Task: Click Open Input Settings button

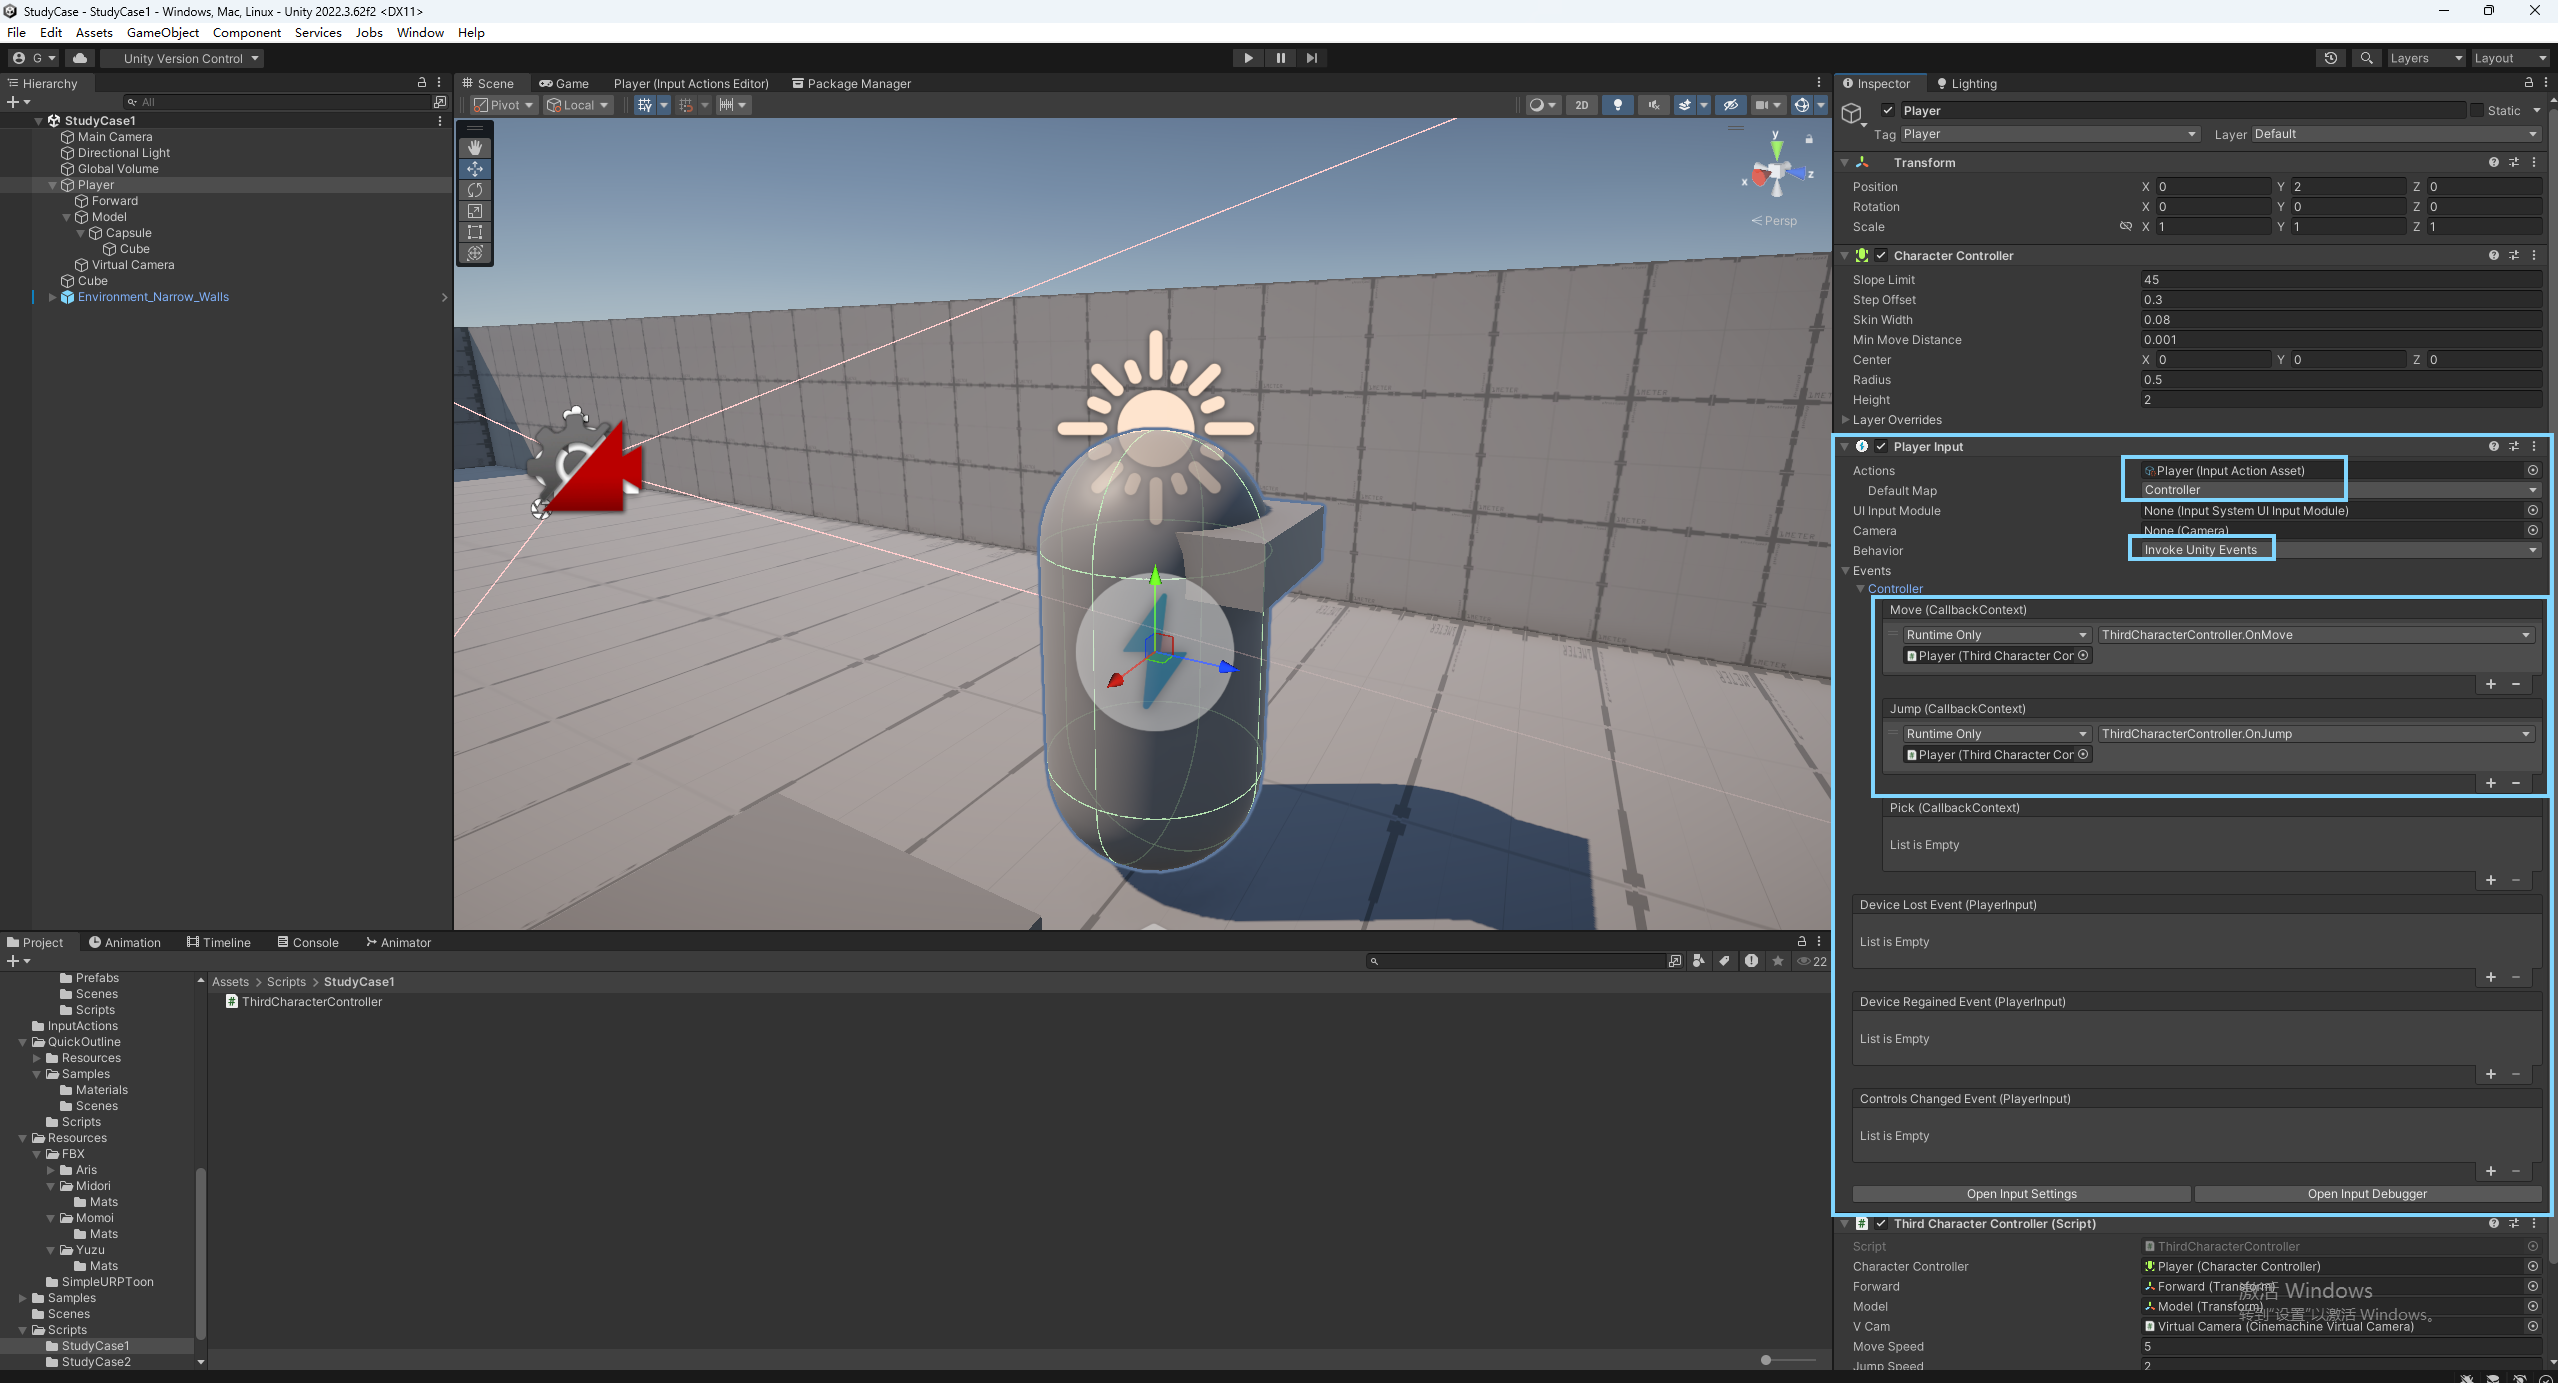Action: click(2021, 1194)
